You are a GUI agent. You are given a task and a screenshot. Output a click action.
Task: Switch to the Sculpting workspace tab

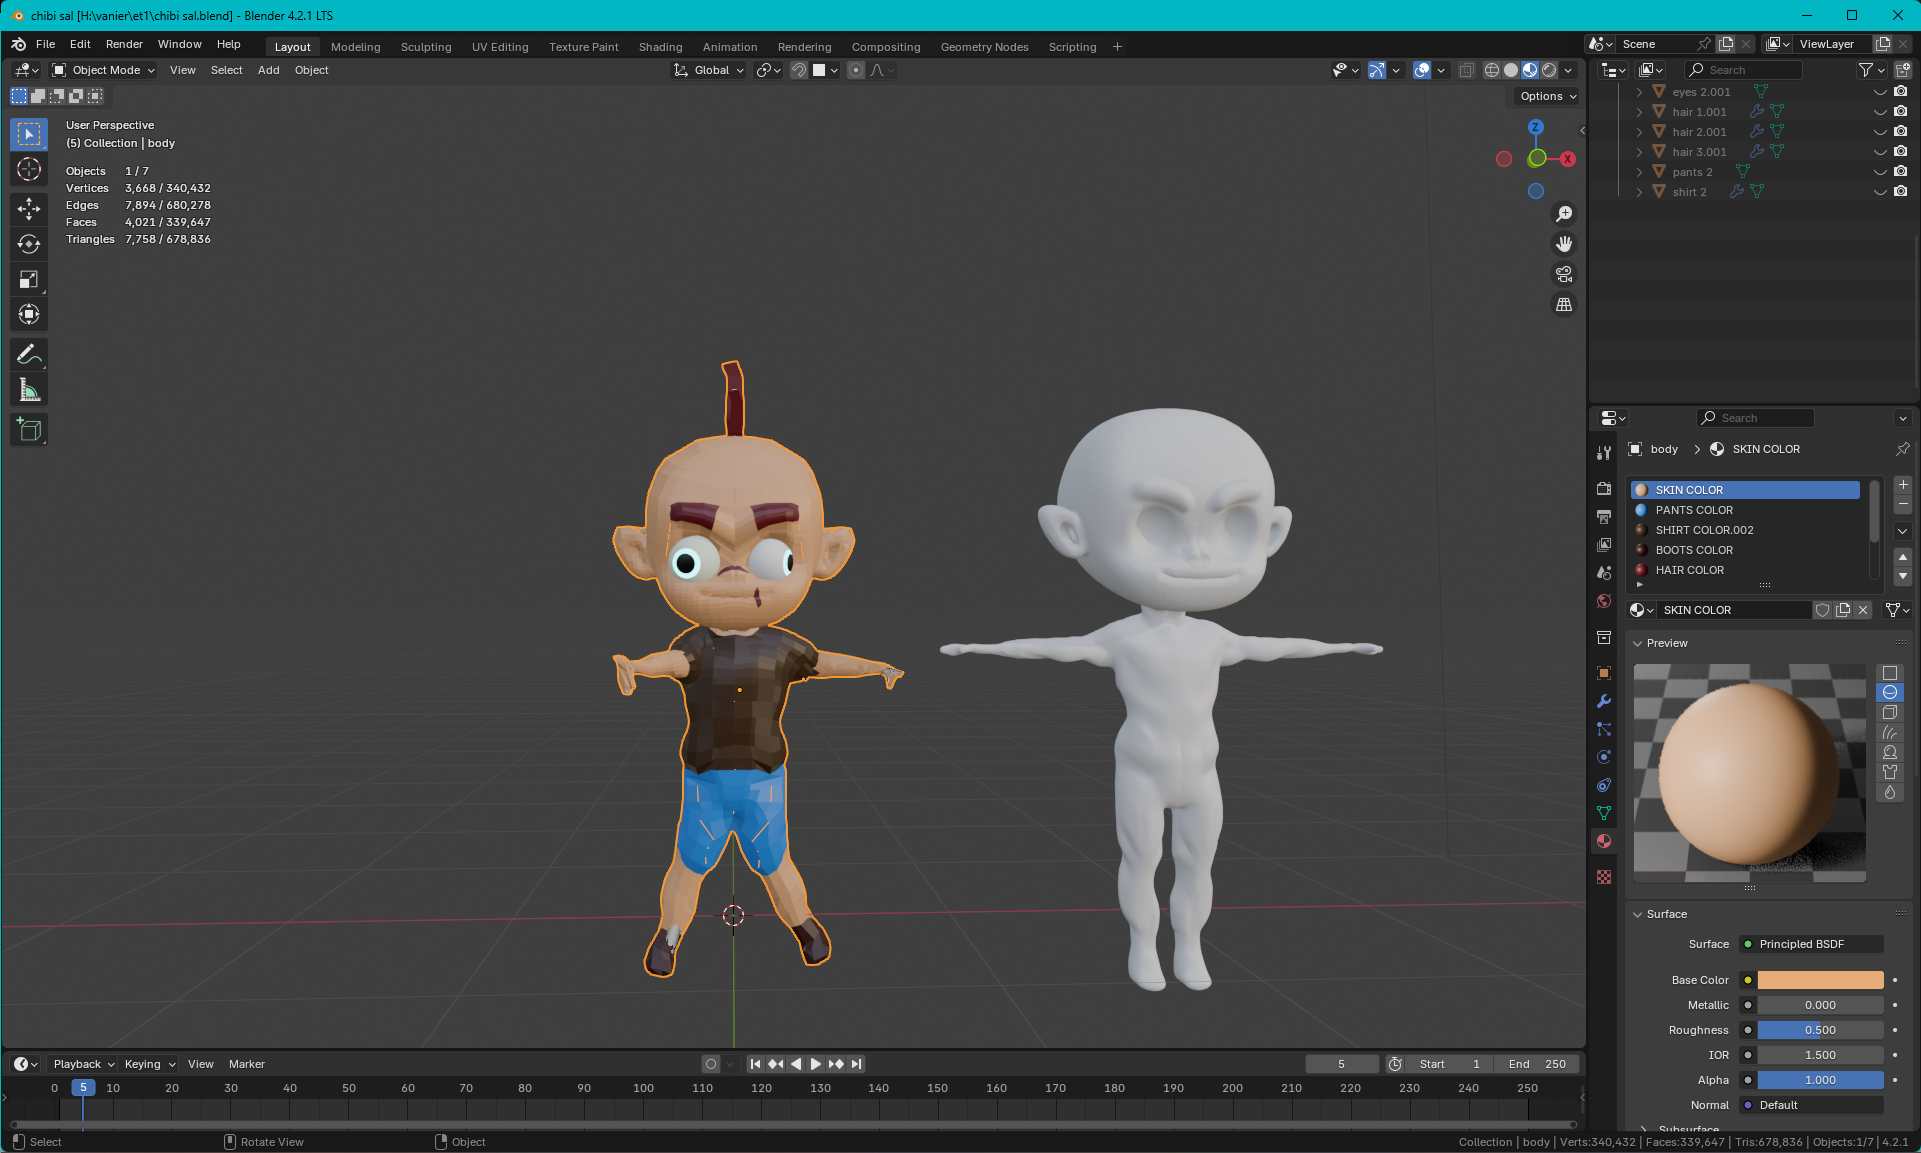coord(425,47)
